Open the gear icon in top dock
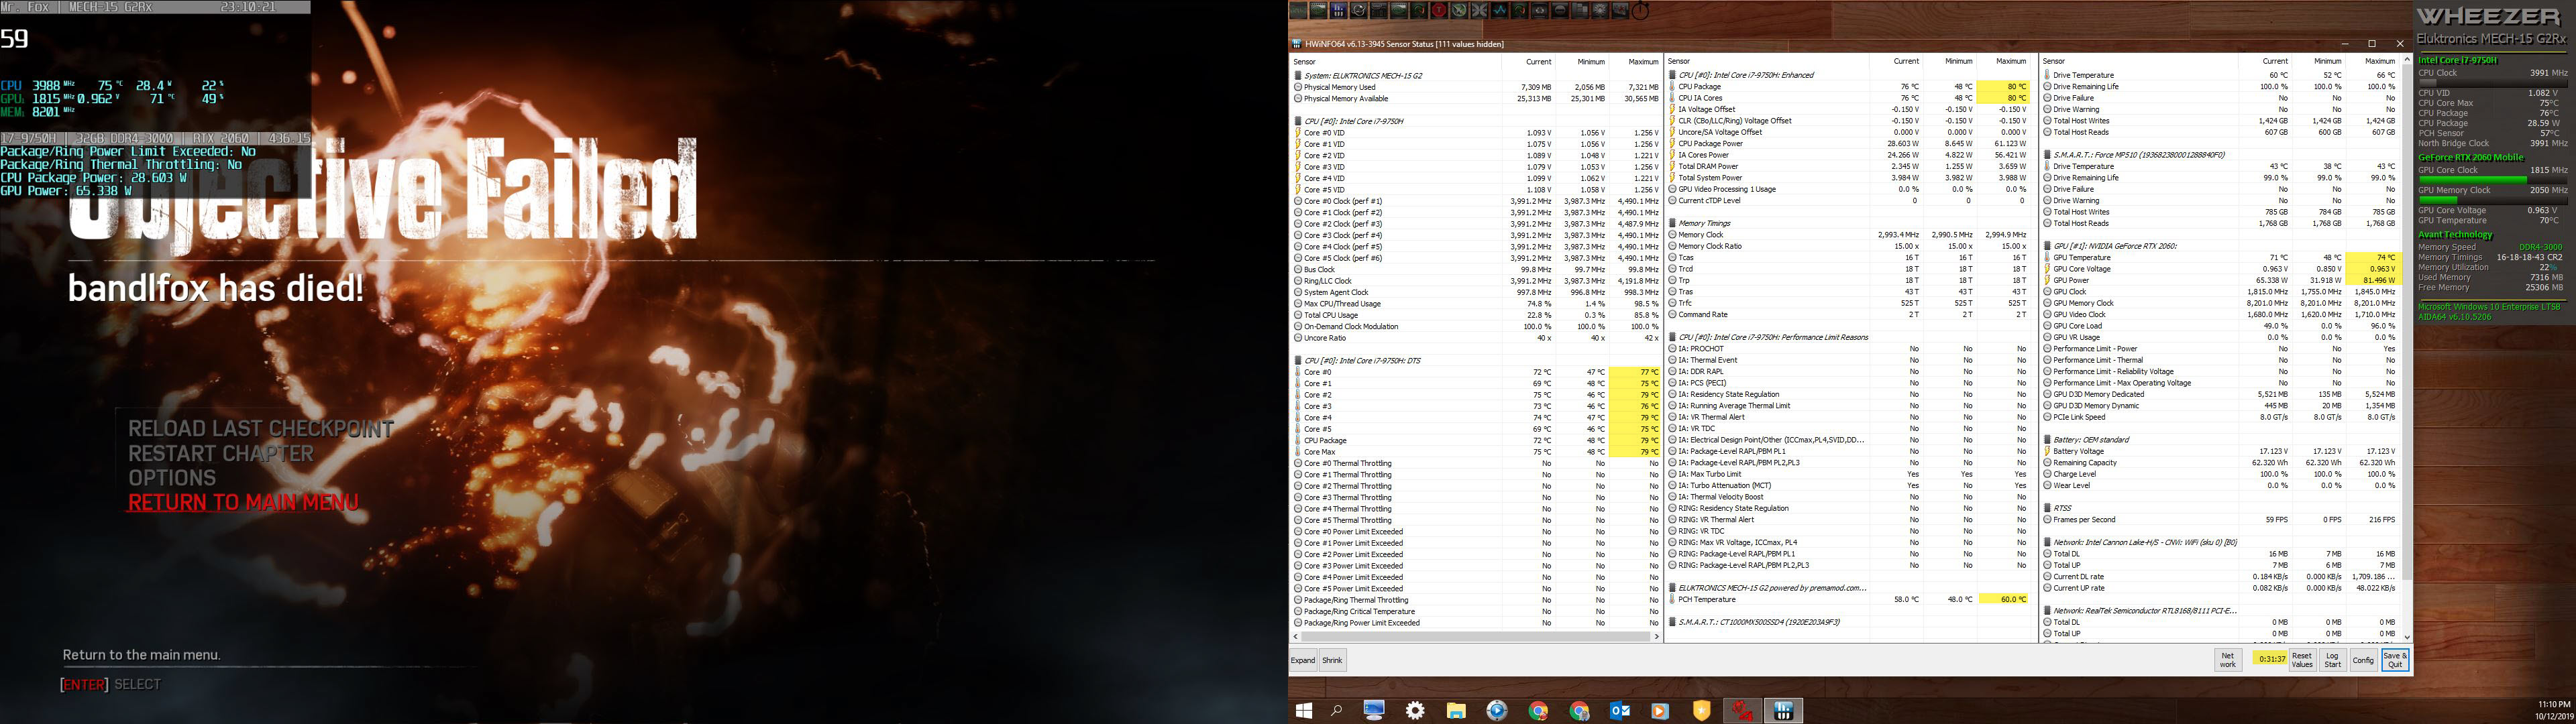The image size is (2576, 724). [1601, 11]
